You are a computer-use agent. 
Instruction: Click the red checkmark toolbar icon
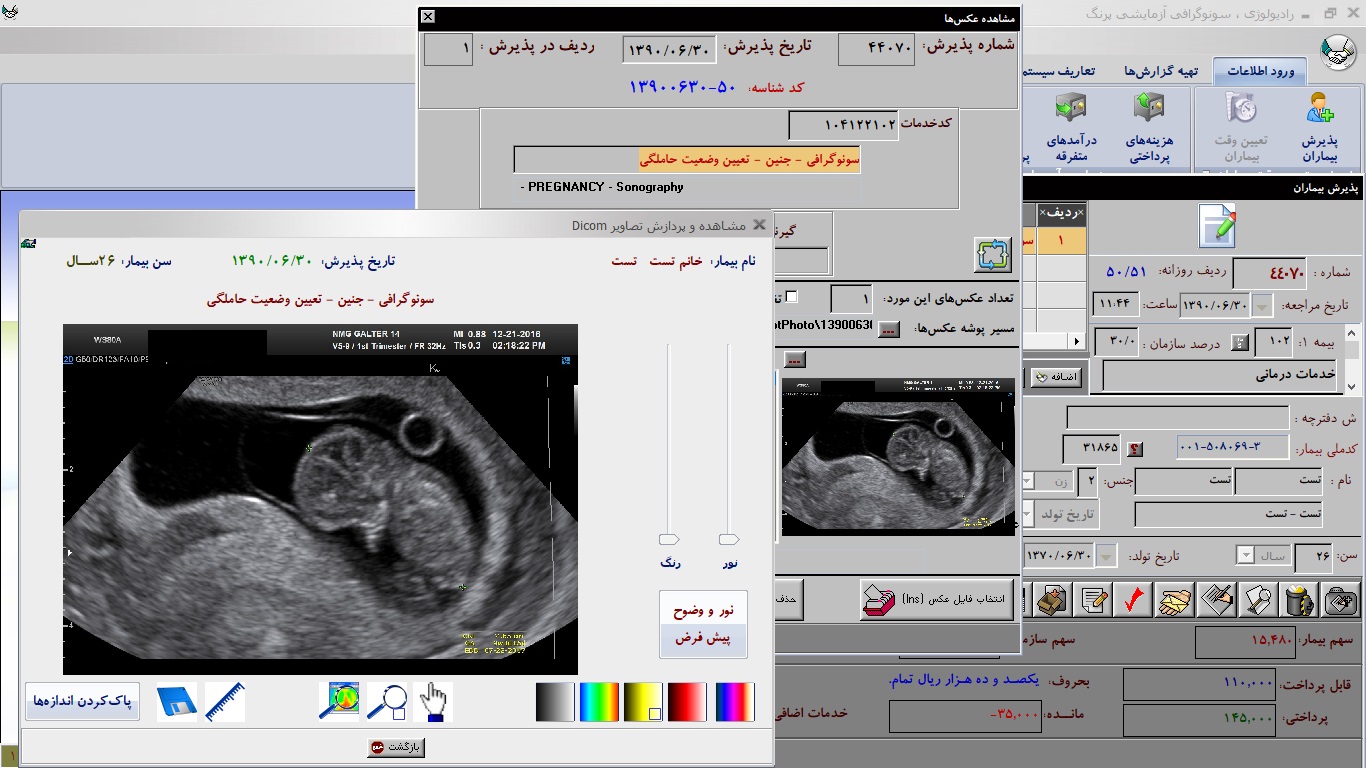tap(1133, 600)
